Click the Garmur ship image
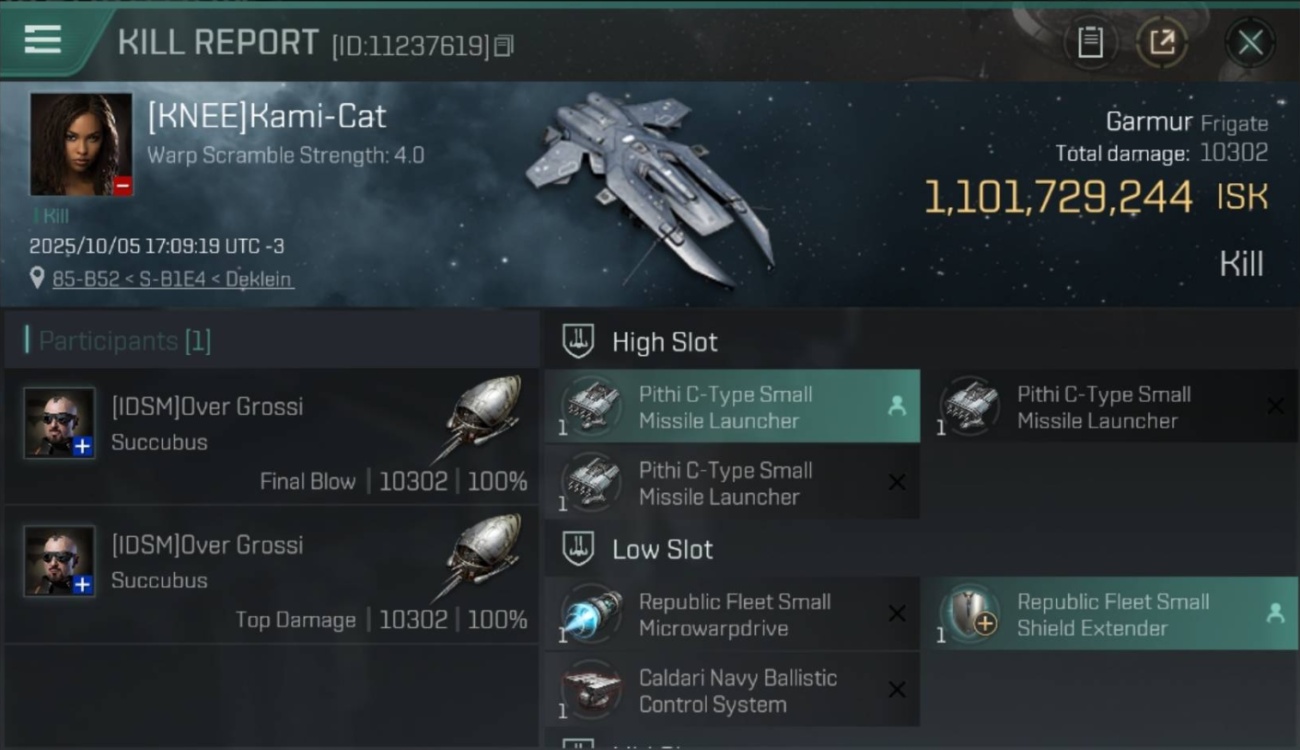Screen dimensions: 1300x750 [x=650, y=188]
